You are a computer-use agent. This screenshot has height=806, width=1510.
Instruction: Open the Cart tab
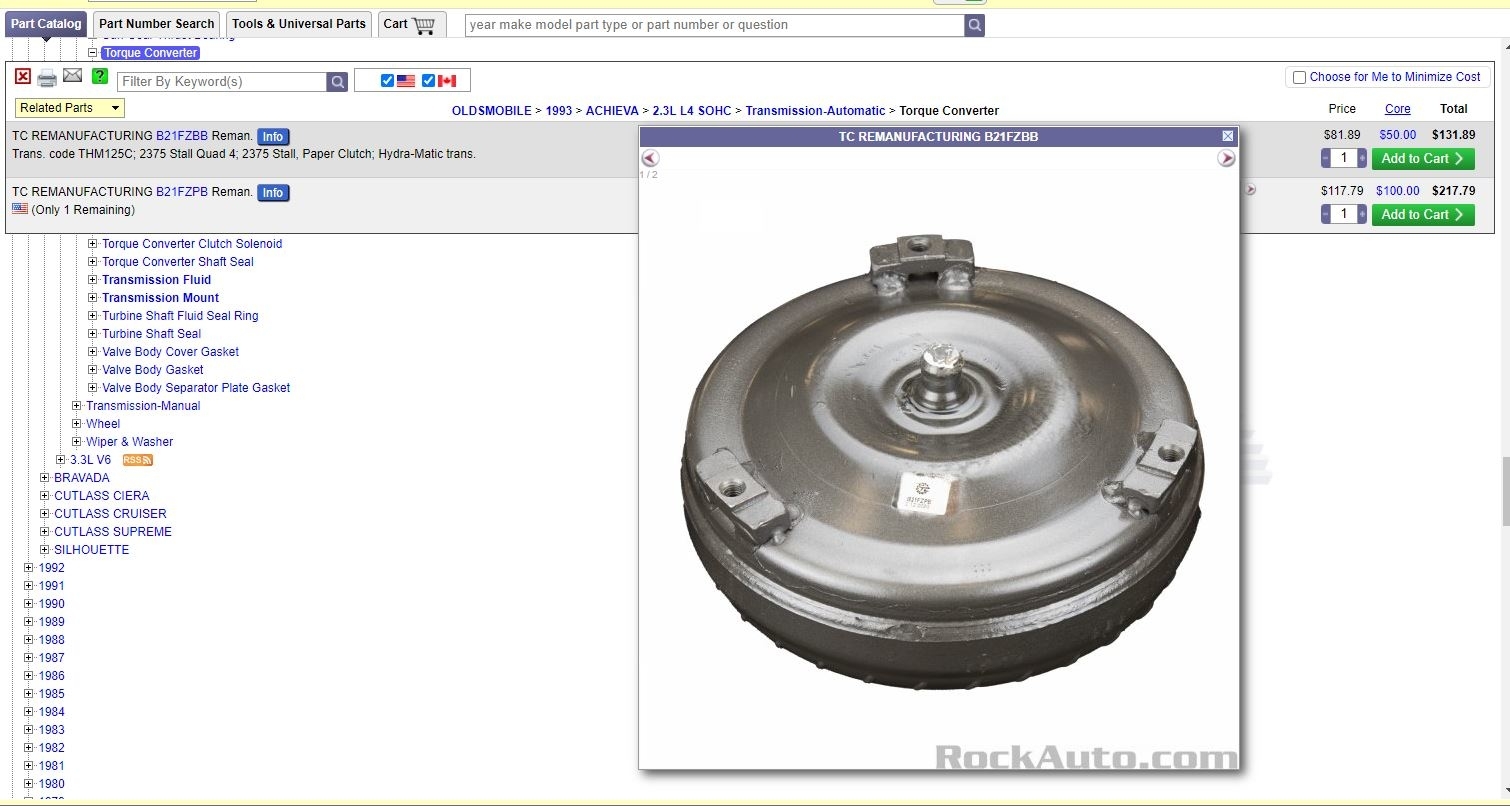click(411, 24)
